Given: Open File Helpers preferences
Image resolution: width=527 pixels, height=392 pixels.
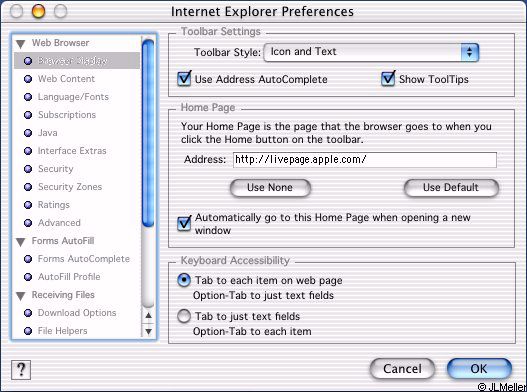Looking at the screenshot, I should point(63,331).
